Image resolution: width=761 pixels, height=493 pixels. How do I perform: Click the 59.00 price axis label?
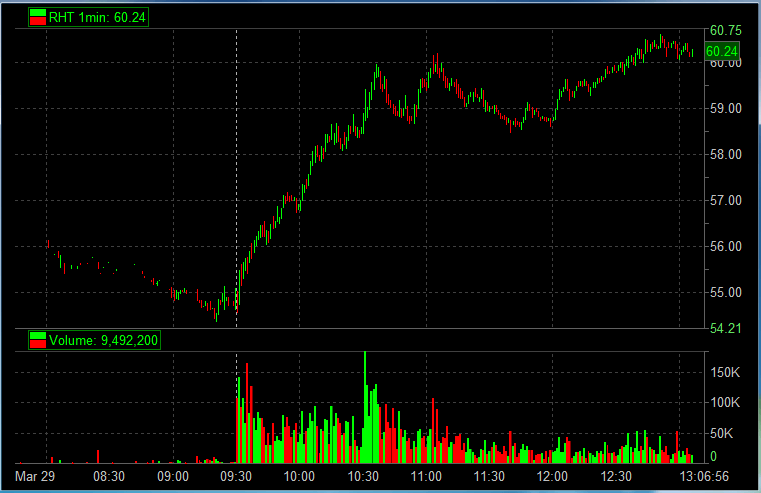tap(726, 108)
